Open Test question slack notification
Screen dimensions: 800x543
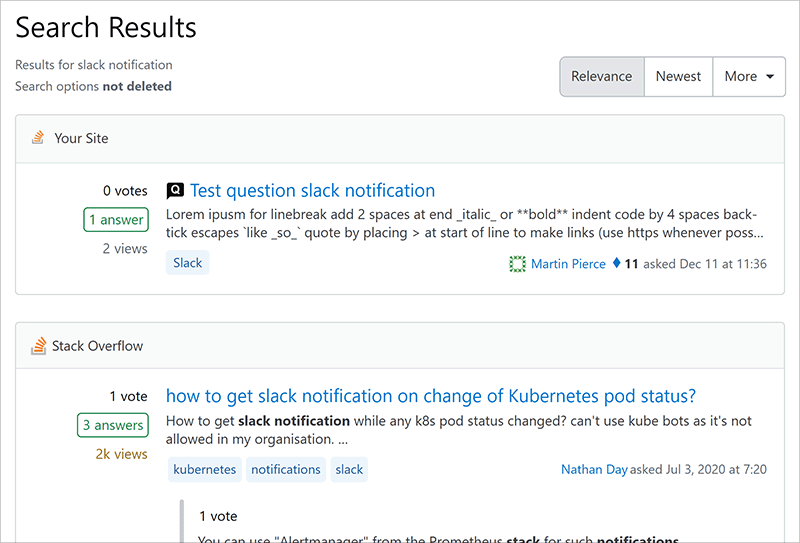(312, 190)
